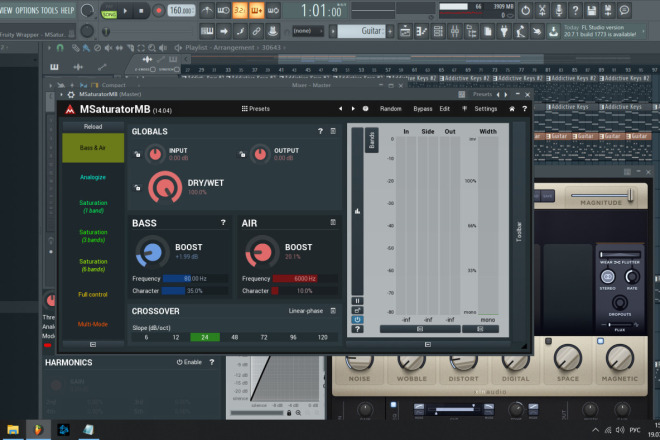Adjust the Air Character 10.0% bar

(304, 291)
